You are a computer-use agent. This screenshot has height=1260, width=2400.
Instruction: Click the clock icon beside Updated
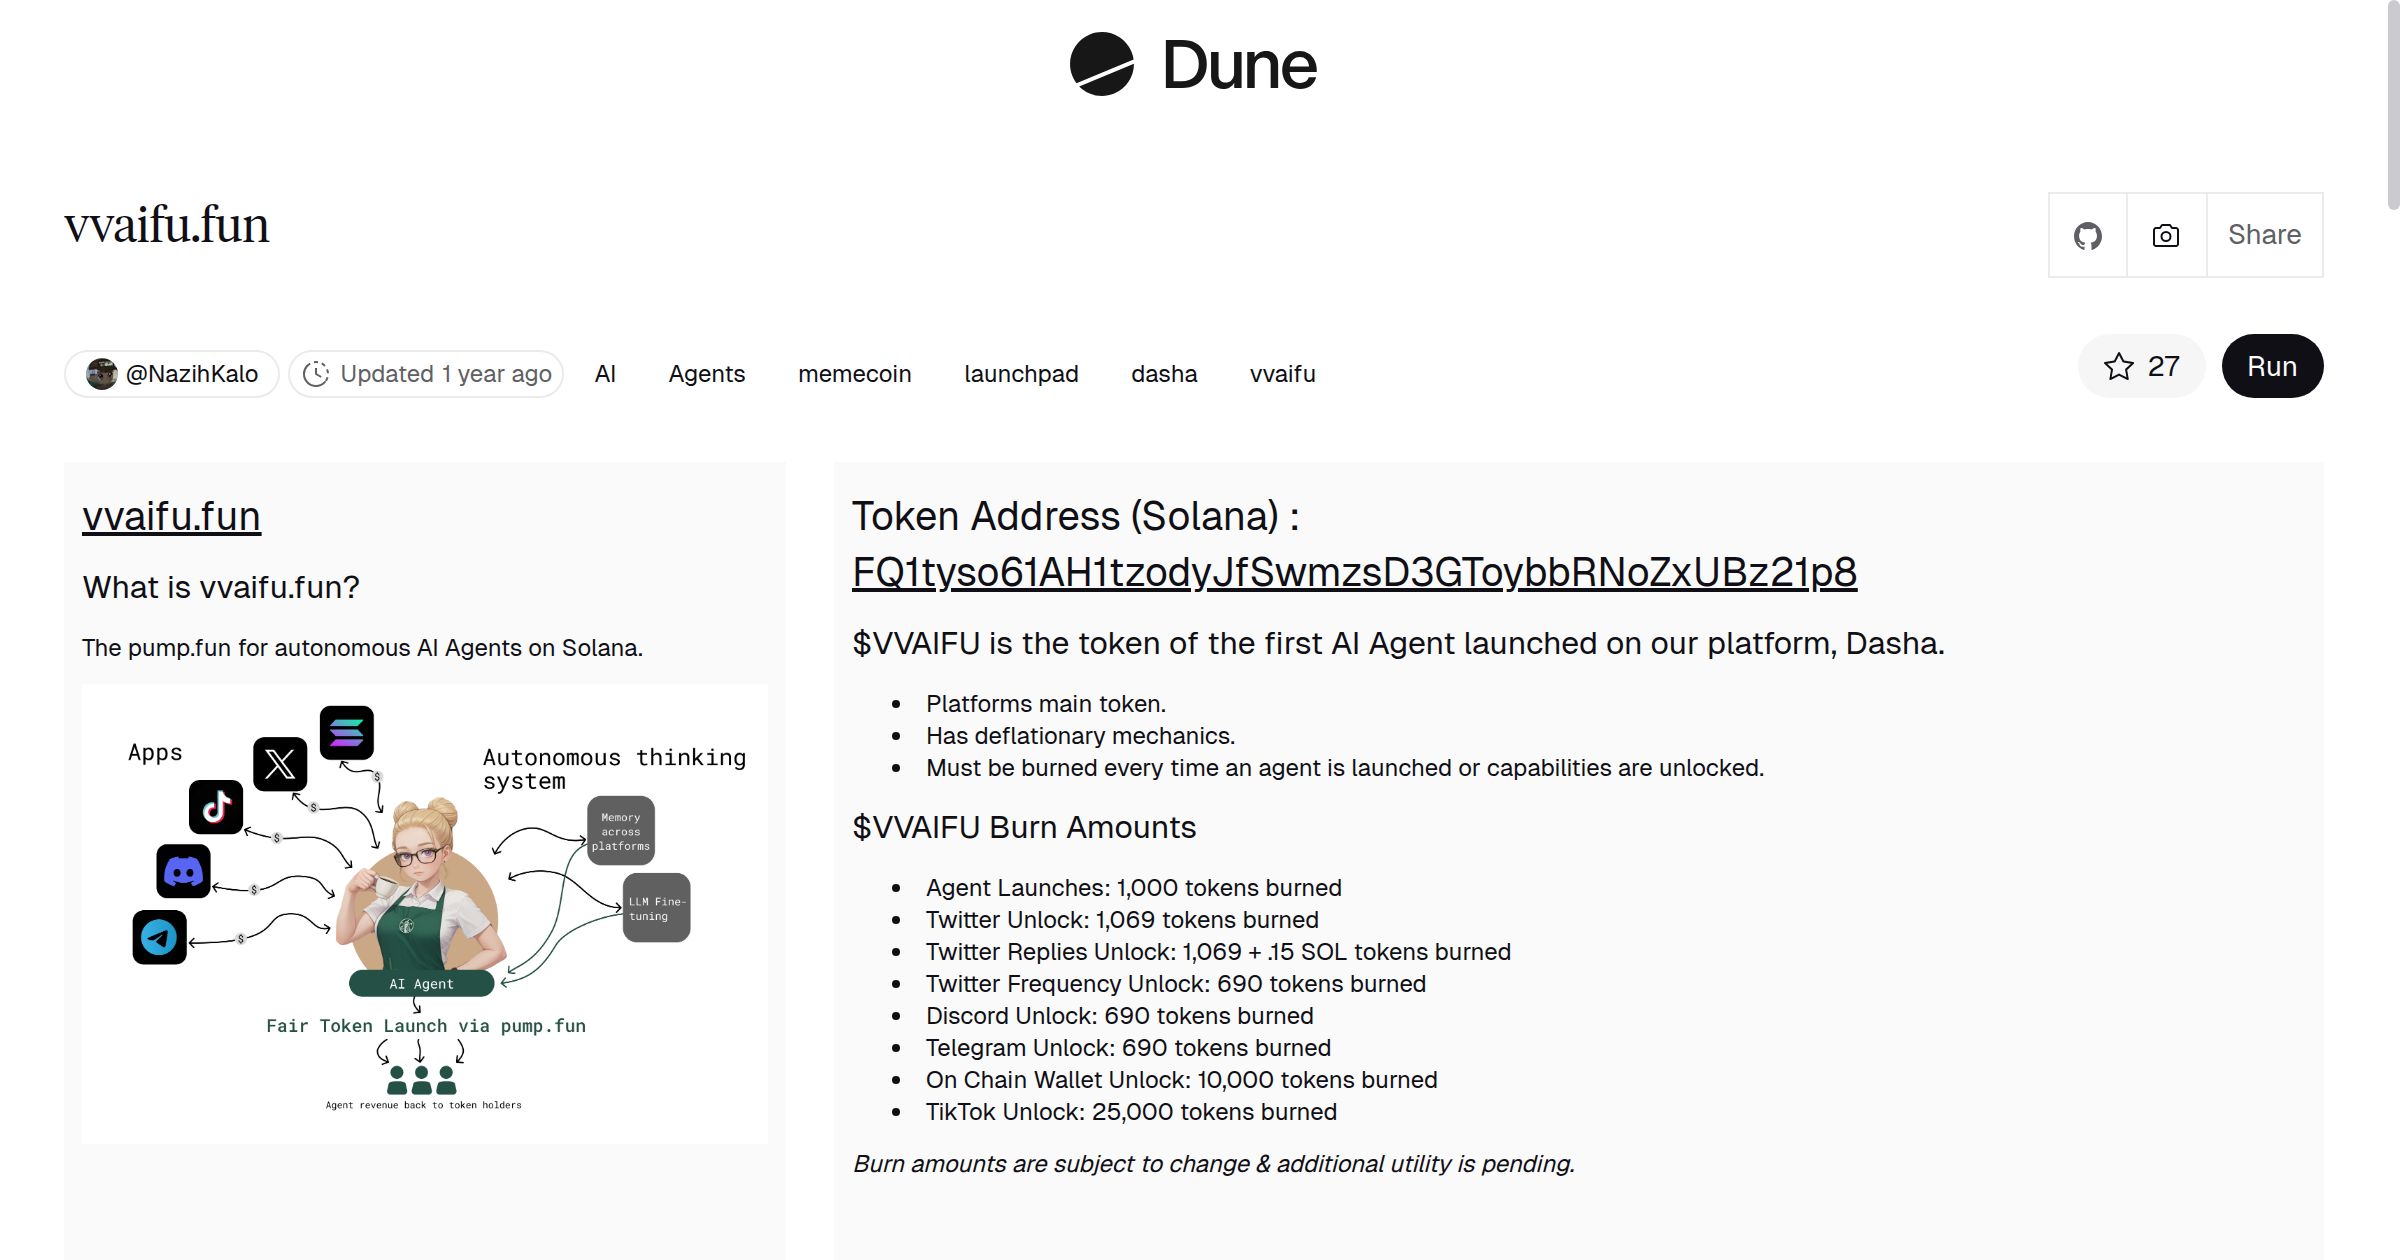point(316,374)
